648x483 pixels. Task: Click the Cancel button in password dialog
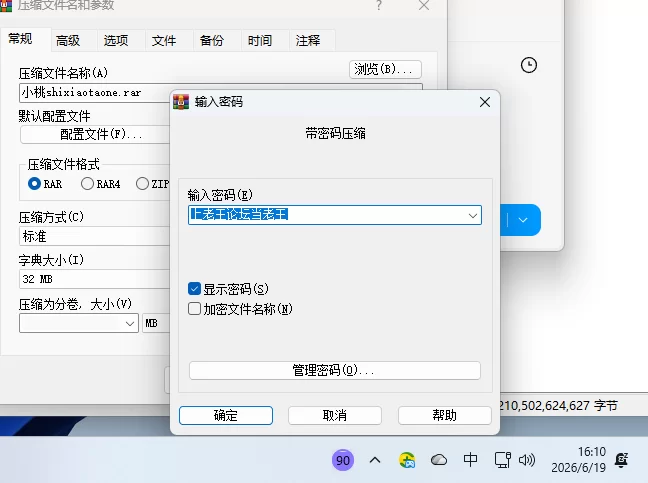pyautogui.click(x=335, y=415)
